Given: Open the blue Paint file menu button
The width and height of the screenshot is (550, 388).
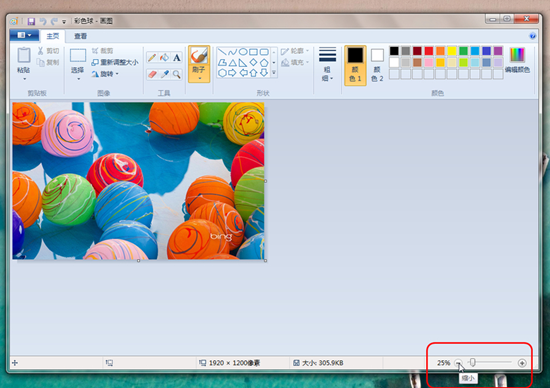Looking at the screenshot, I should 25,35.
